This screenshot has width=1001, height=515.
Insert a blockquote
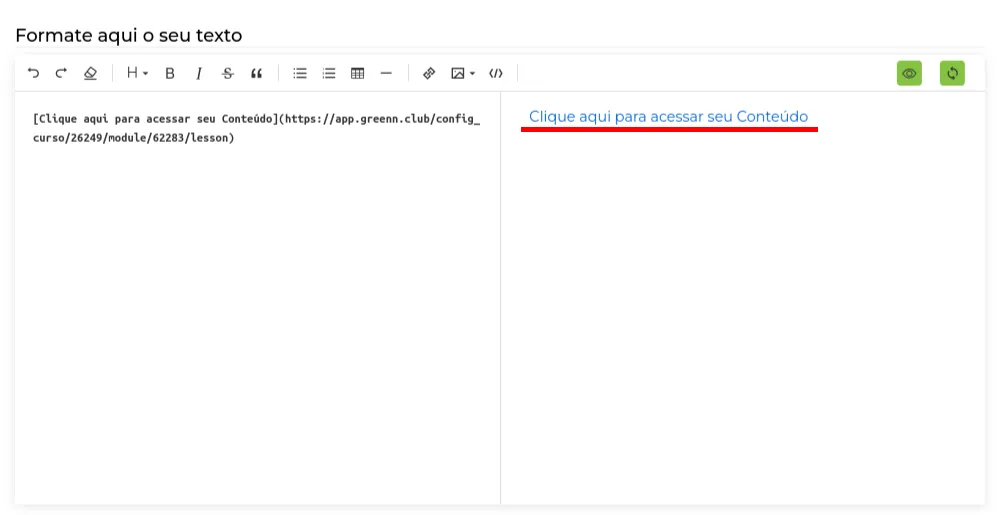tap(257, 73)
